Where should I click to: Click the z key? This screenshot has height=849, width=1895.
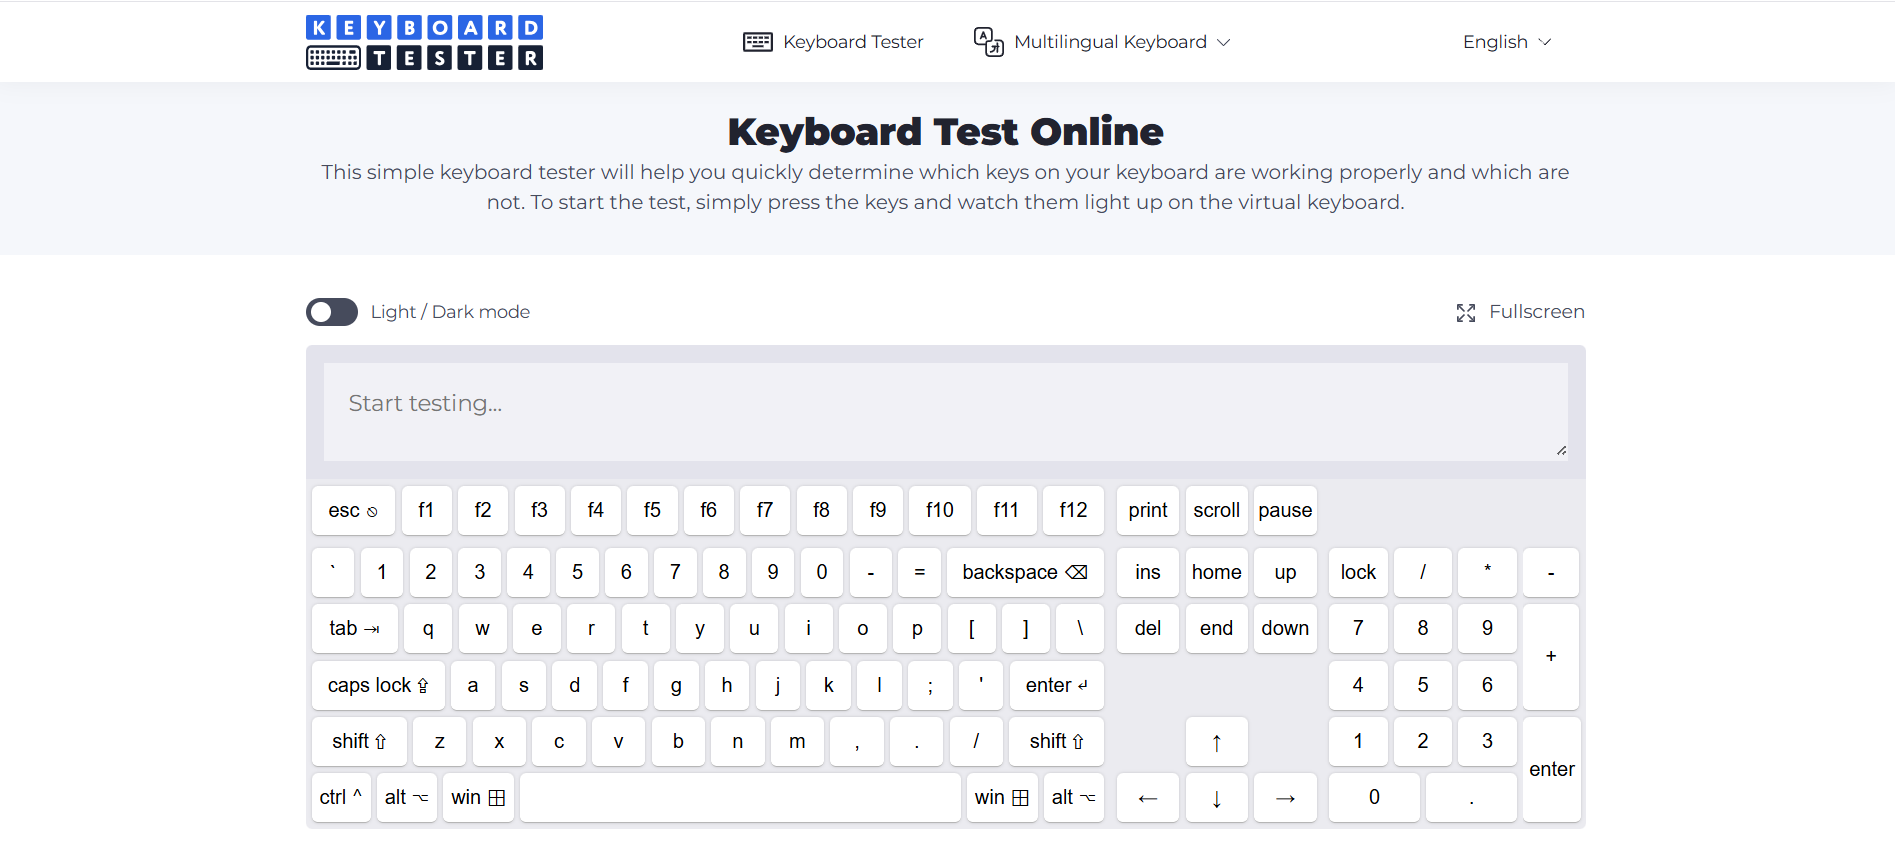pos(440,741)
